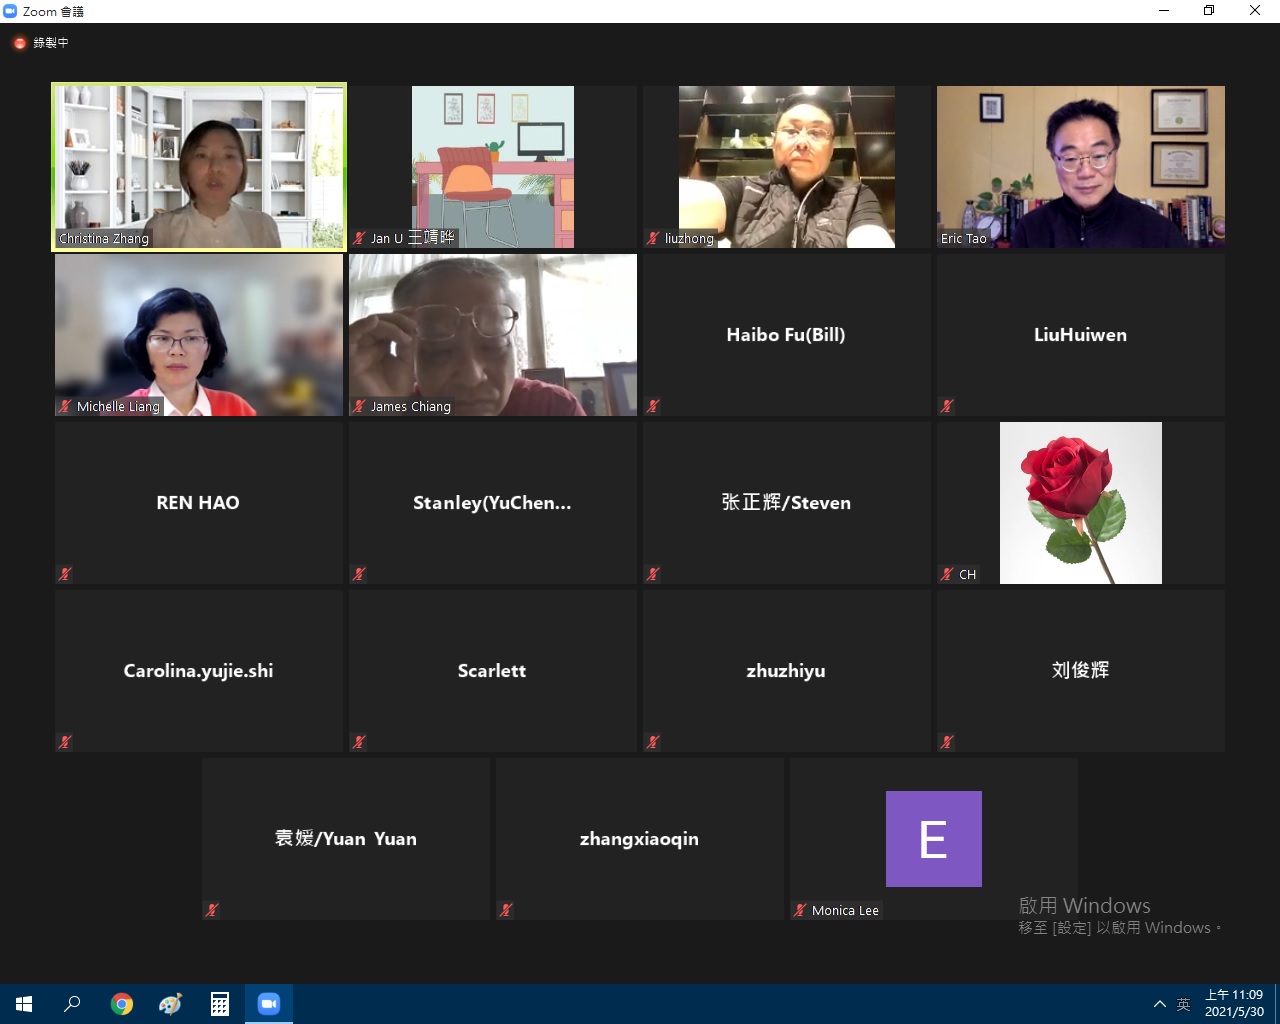Screen dimensions: 1280x1024
Task: Click the red rose profile picture tile
Action: [x=1080, y=502]
